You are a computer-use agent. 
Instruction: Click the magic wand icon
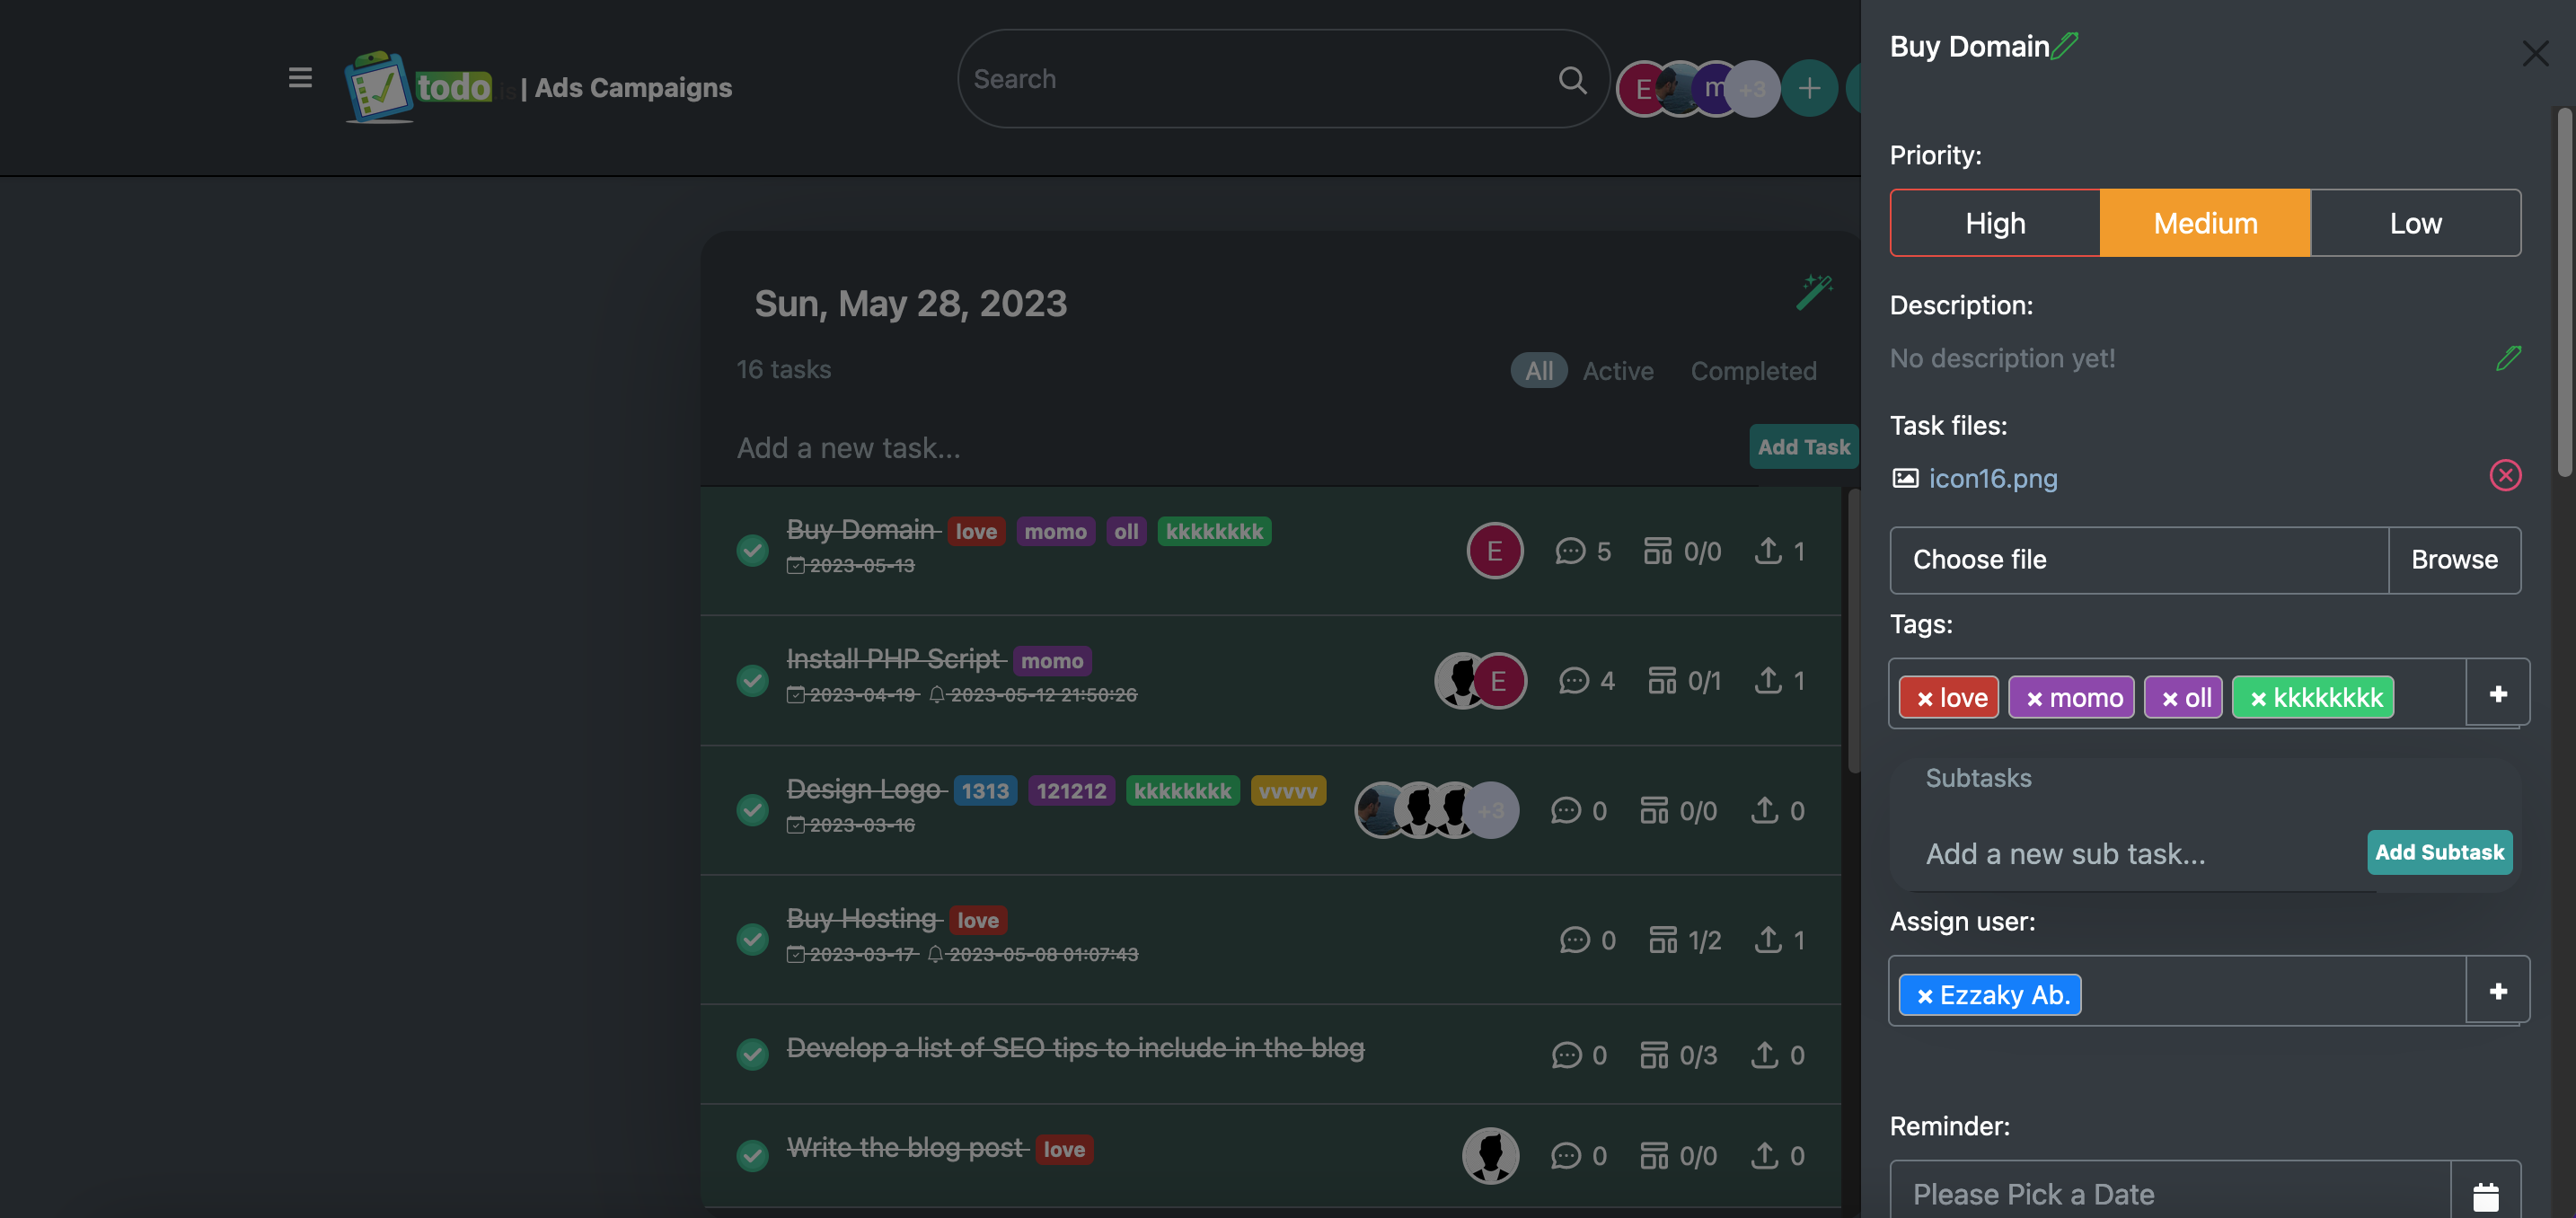[1813, 292]
